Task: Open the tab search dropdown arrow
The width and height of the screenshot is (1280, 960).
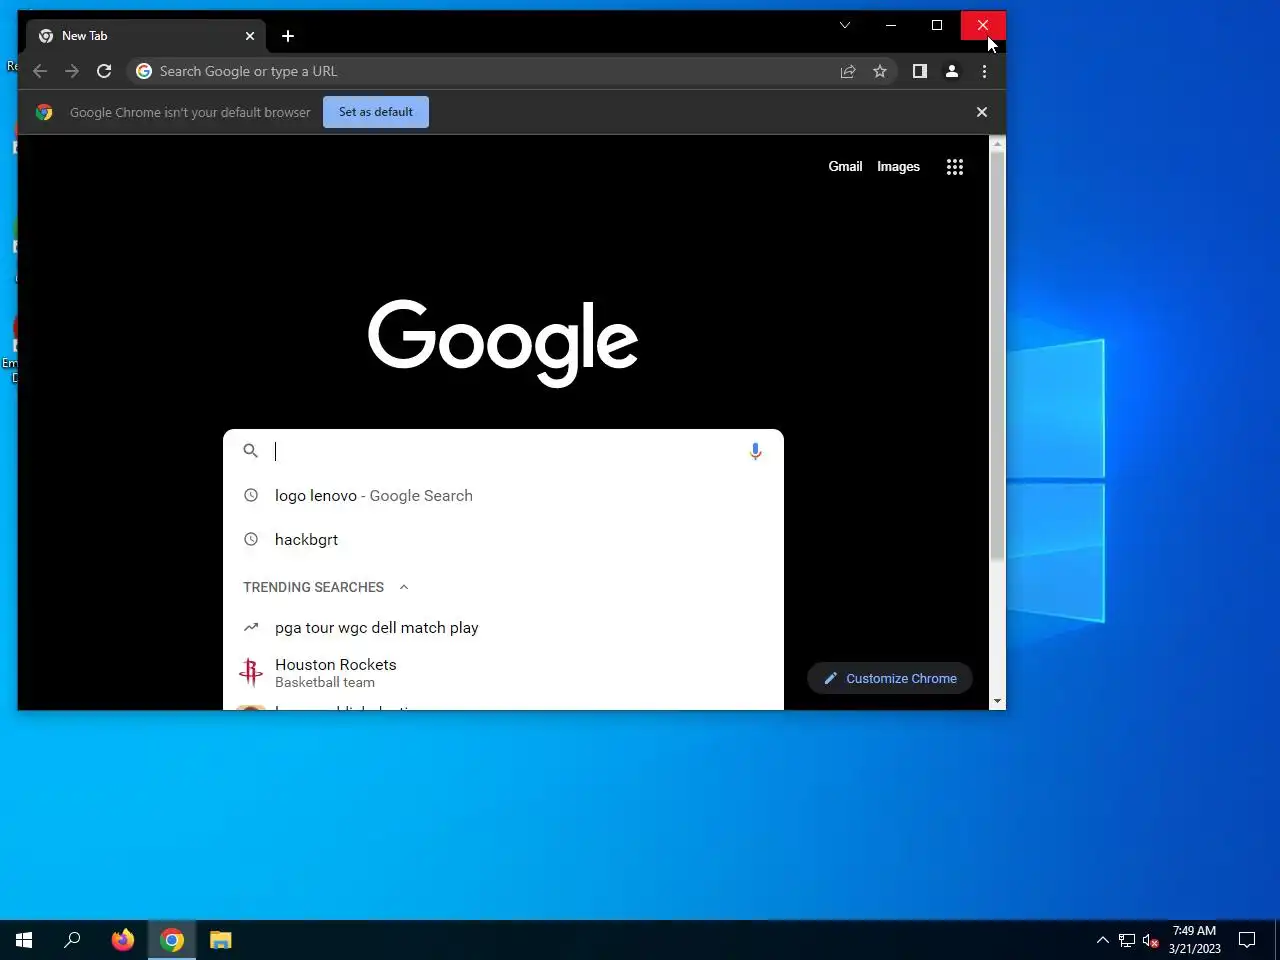Action: coord(845,25)
